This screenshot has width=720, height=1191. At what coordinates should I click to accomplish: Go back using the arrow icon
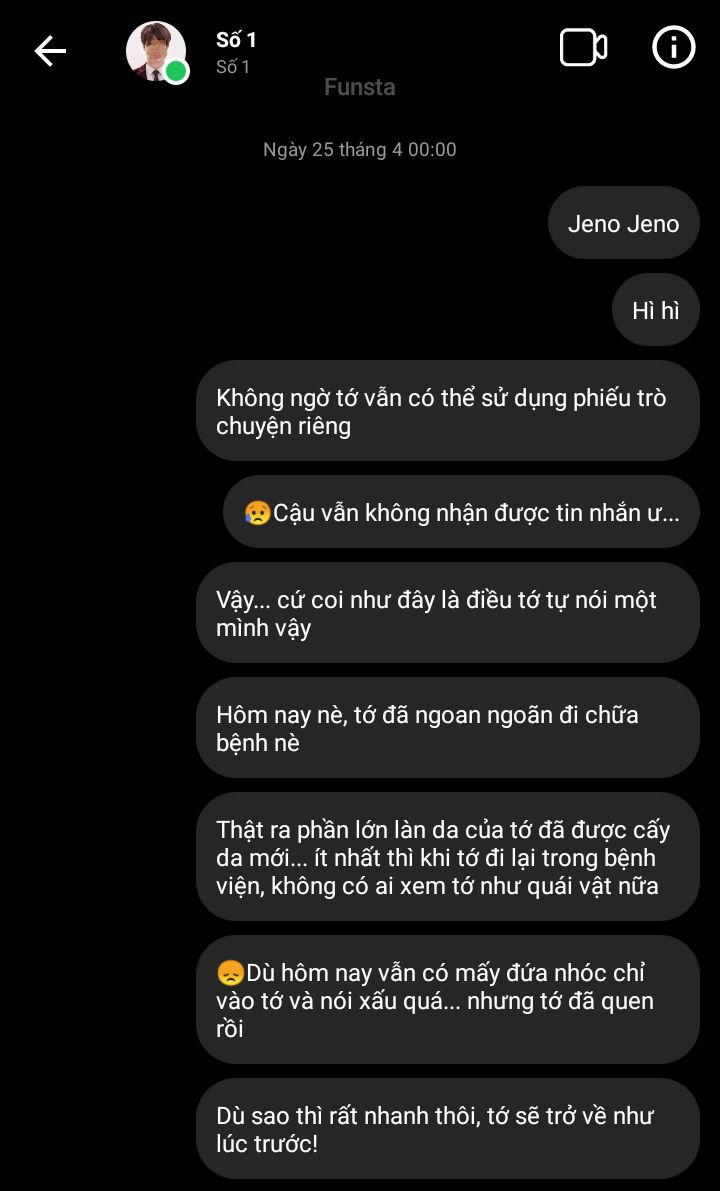[50, 51]
